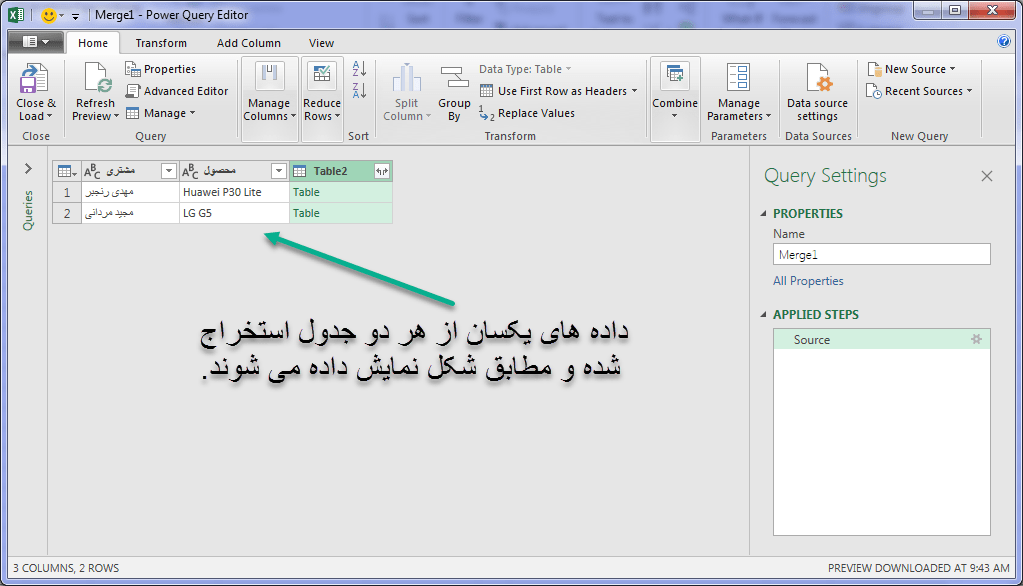Screen dimensions: 1023x586
Task: Click the Excel app icon in title bar
Action: (x=16, y=14)
